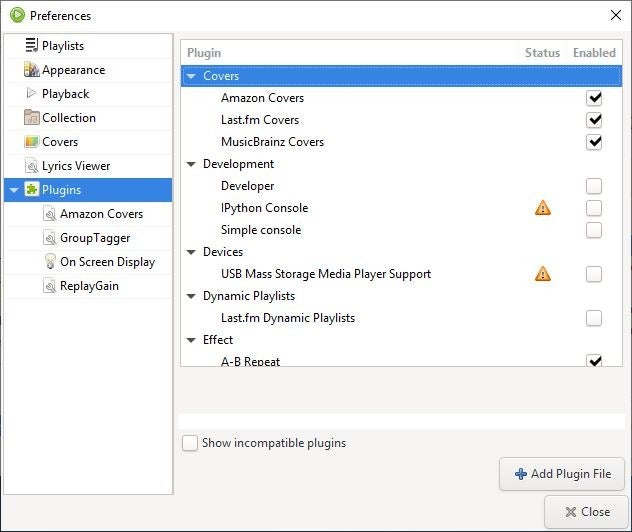Click the IPython Console warning icon
This screenshot has height=532, width=632.
coord(543,208)
